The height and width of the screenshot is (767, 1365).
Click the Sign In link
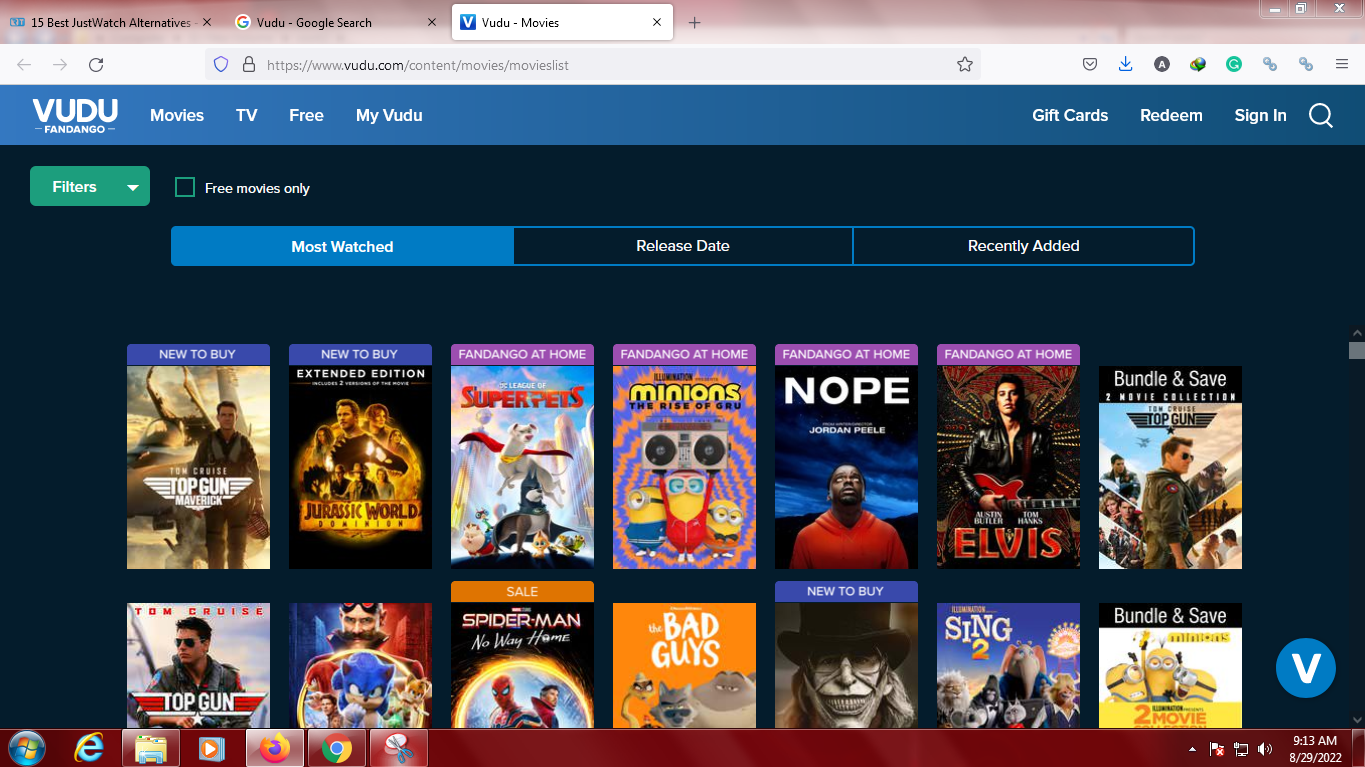1260,115
